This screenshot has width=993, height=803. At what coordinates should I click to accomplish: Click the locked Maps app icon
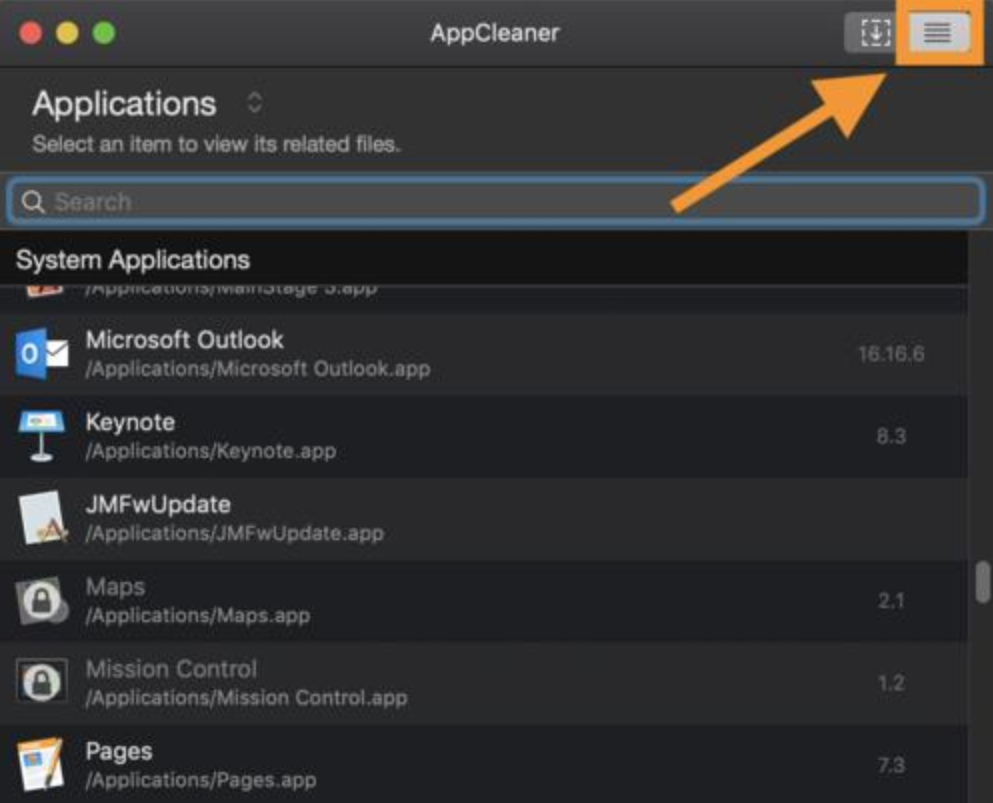42,601
